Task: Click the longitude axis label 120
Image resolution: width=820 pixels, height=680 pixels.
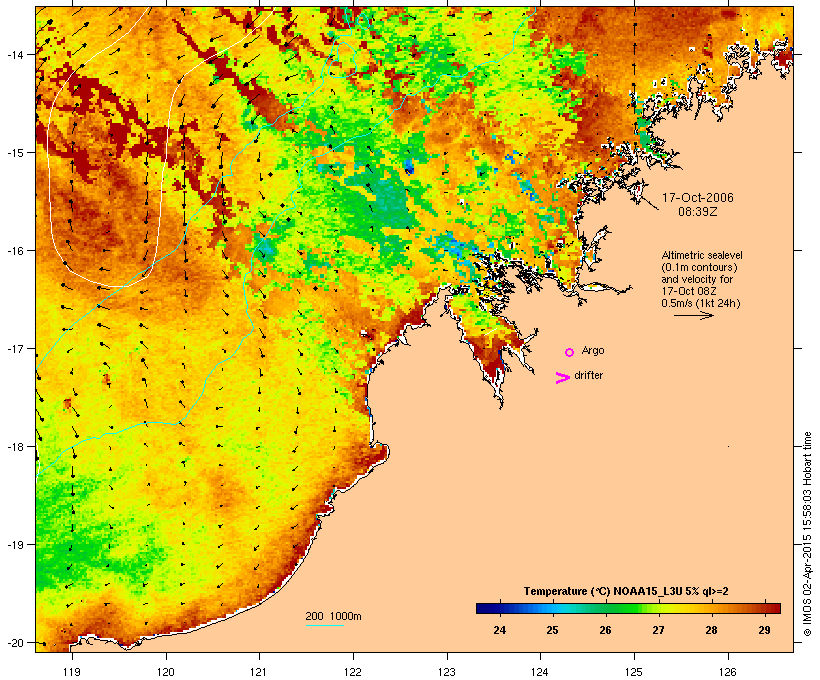Action: click(166, 672)
